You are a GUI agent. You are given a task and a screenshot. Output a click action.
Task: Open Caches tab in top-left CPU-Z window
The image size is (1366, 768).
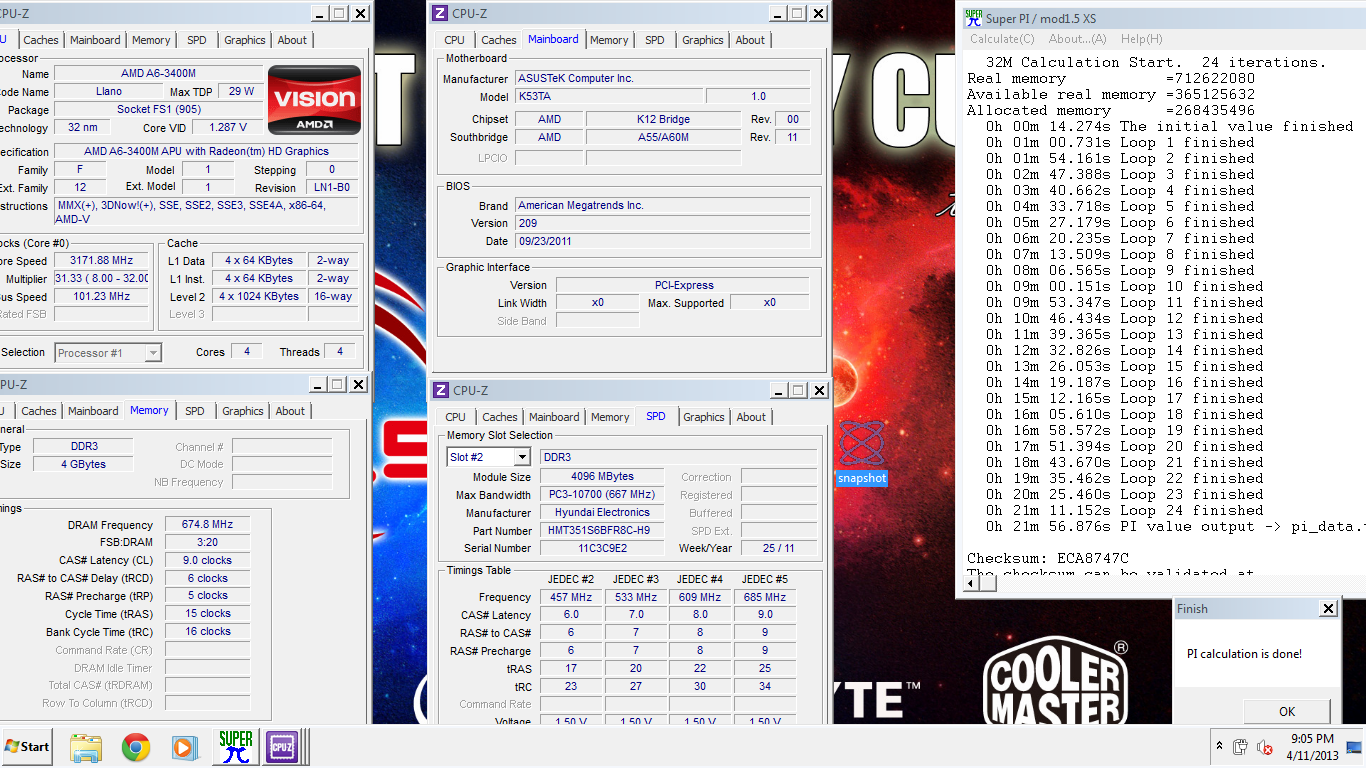tap(41, 40)
